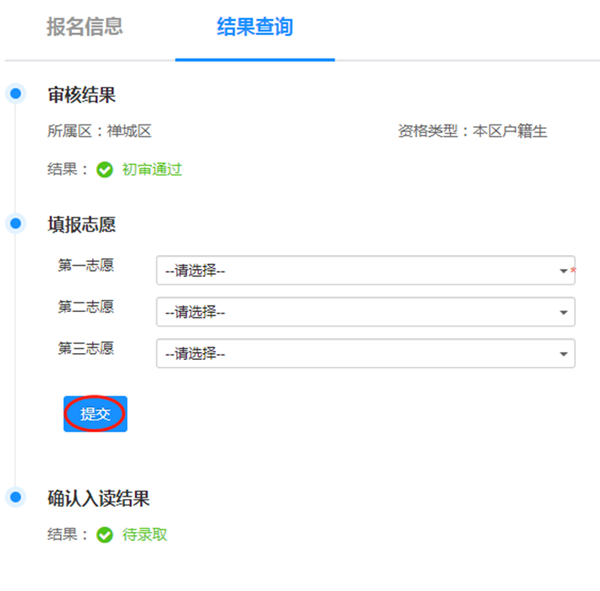Viewport: 600px width, 591px height.
Task: Click the 第一志愿 dropdown arrow
Action: 564,271
